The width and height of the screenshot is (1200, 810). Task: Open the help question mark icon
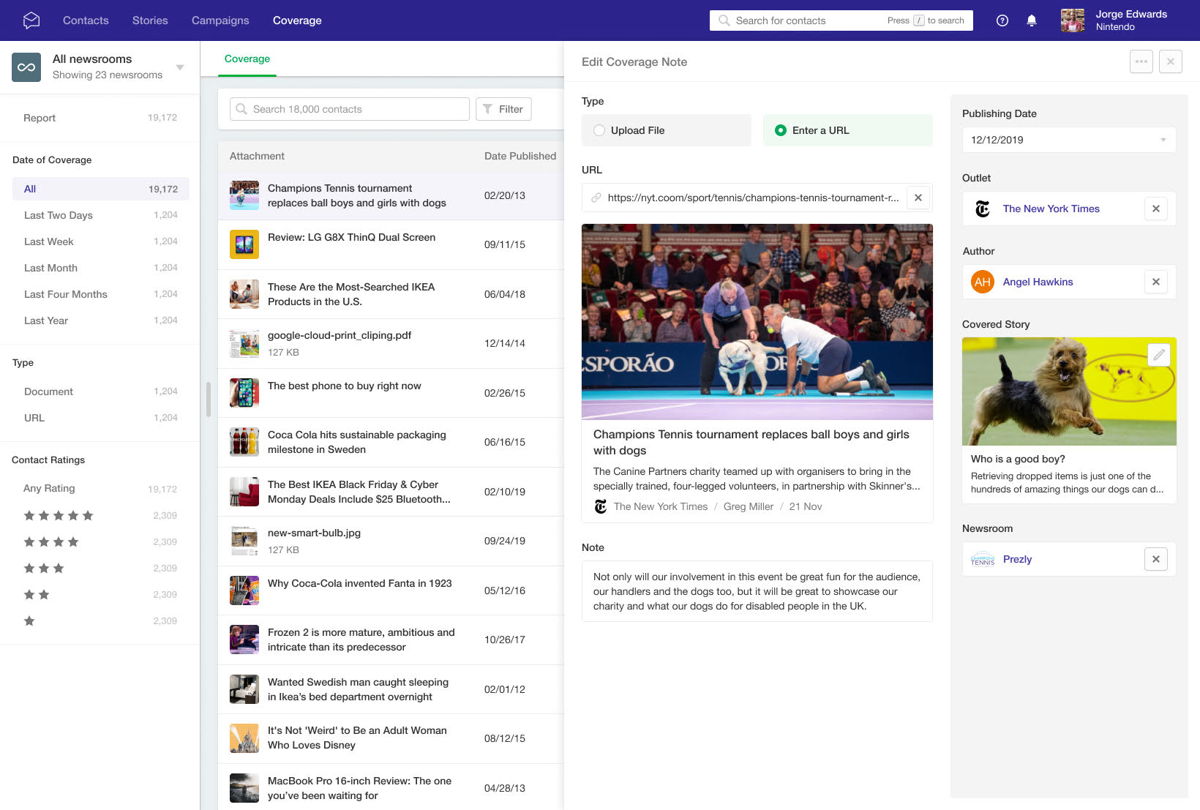pyautogui.click(x=1002, y=20)
